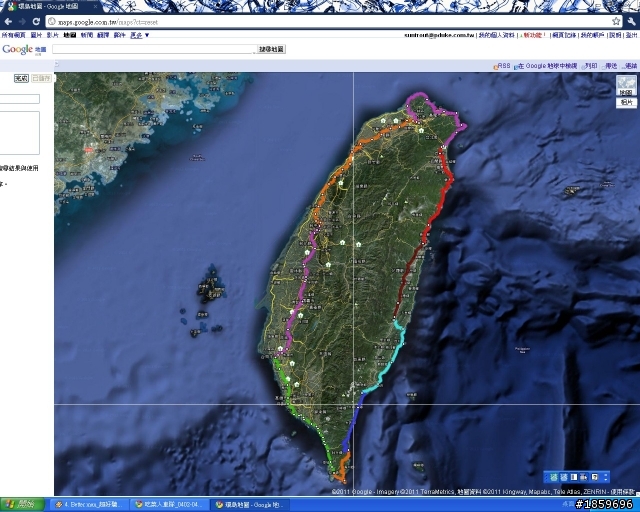
Task: Click the second icon in the language toolbar
Action: 564,477
